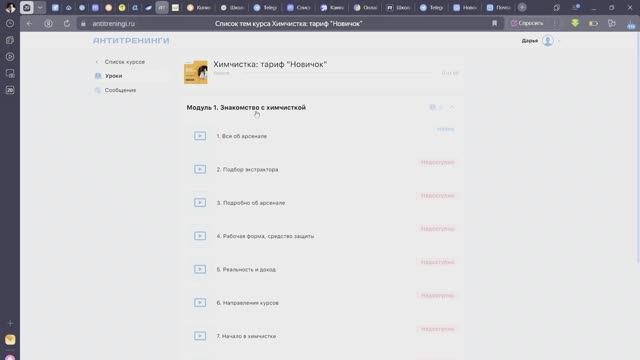The image size is (640, 360).
Task: Bookmark this page via the bookmark icon
Action: [x=494, y=23]
